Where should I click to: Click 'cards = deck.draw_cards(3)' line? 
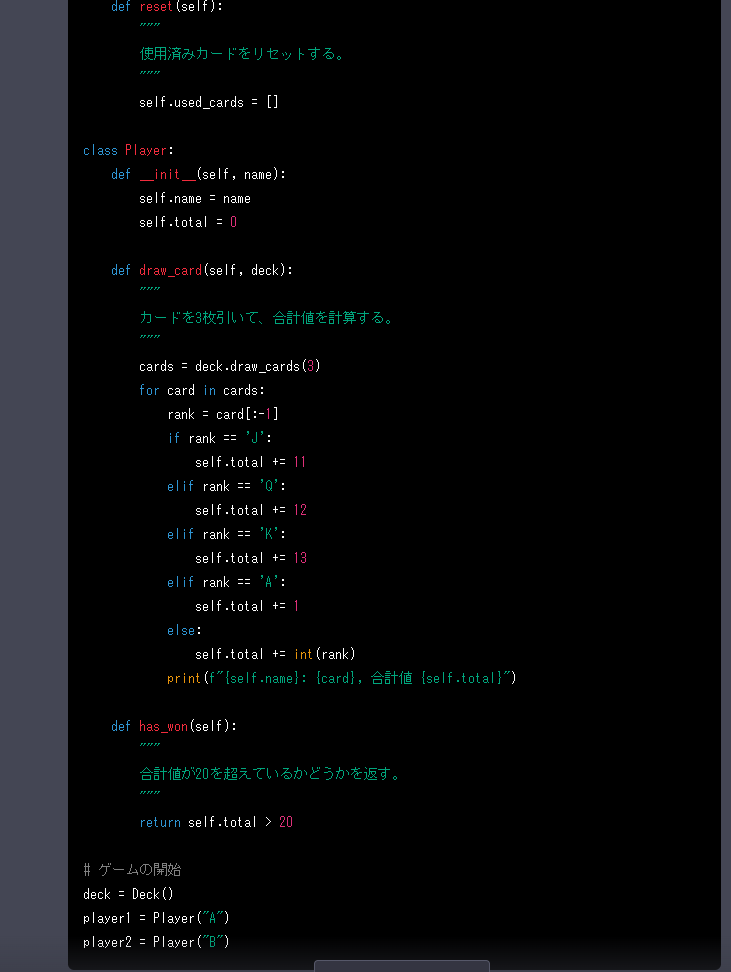point(230,366)
